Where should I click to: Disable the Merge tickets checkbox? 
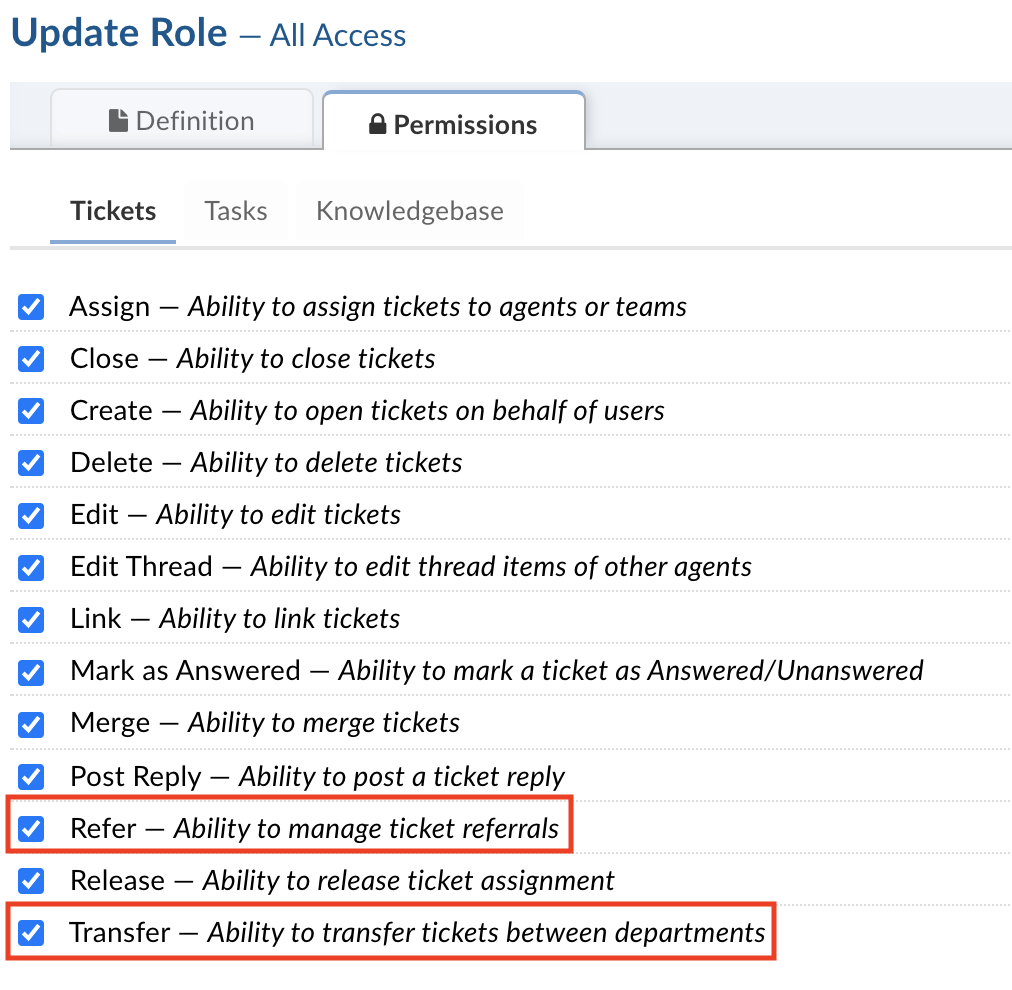(x=32, y=723)
